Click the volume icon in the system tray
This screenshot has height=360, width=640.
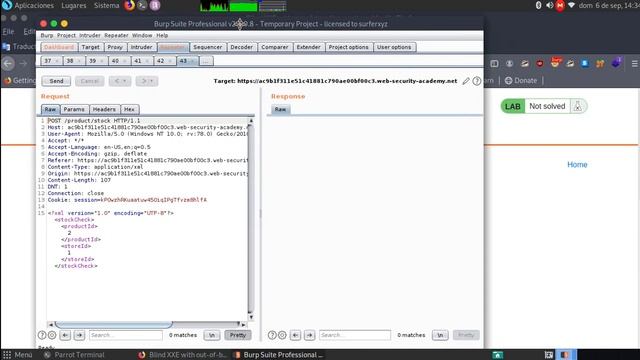[x=549, y=5]
